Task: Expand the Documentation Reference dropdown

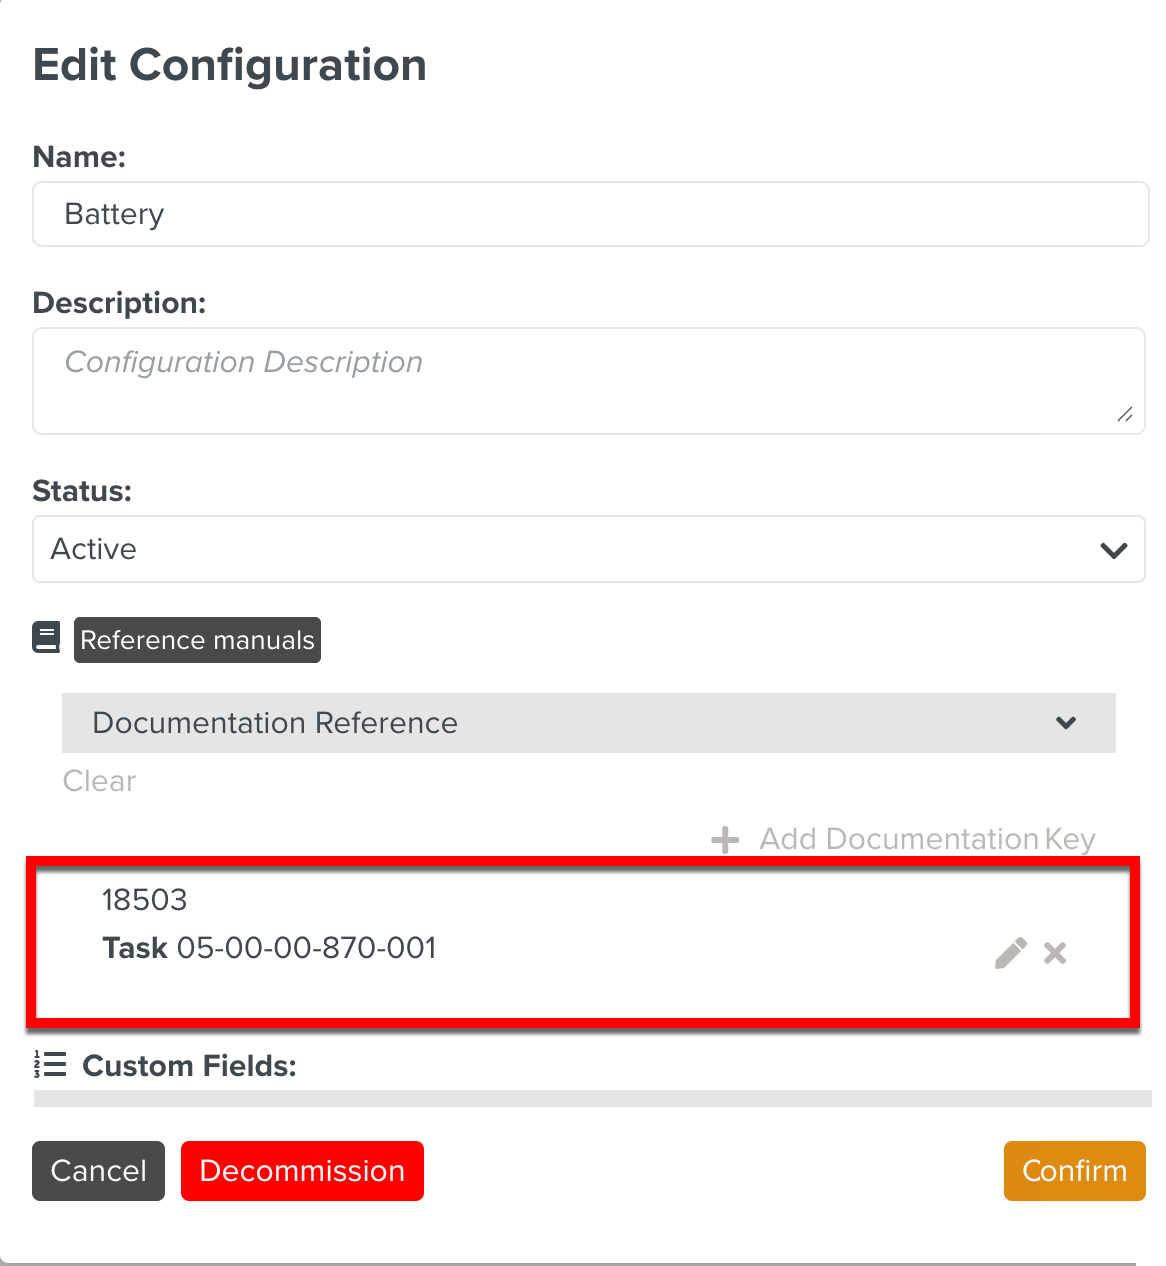Action: pyautogui.click(x=588, y=723)
